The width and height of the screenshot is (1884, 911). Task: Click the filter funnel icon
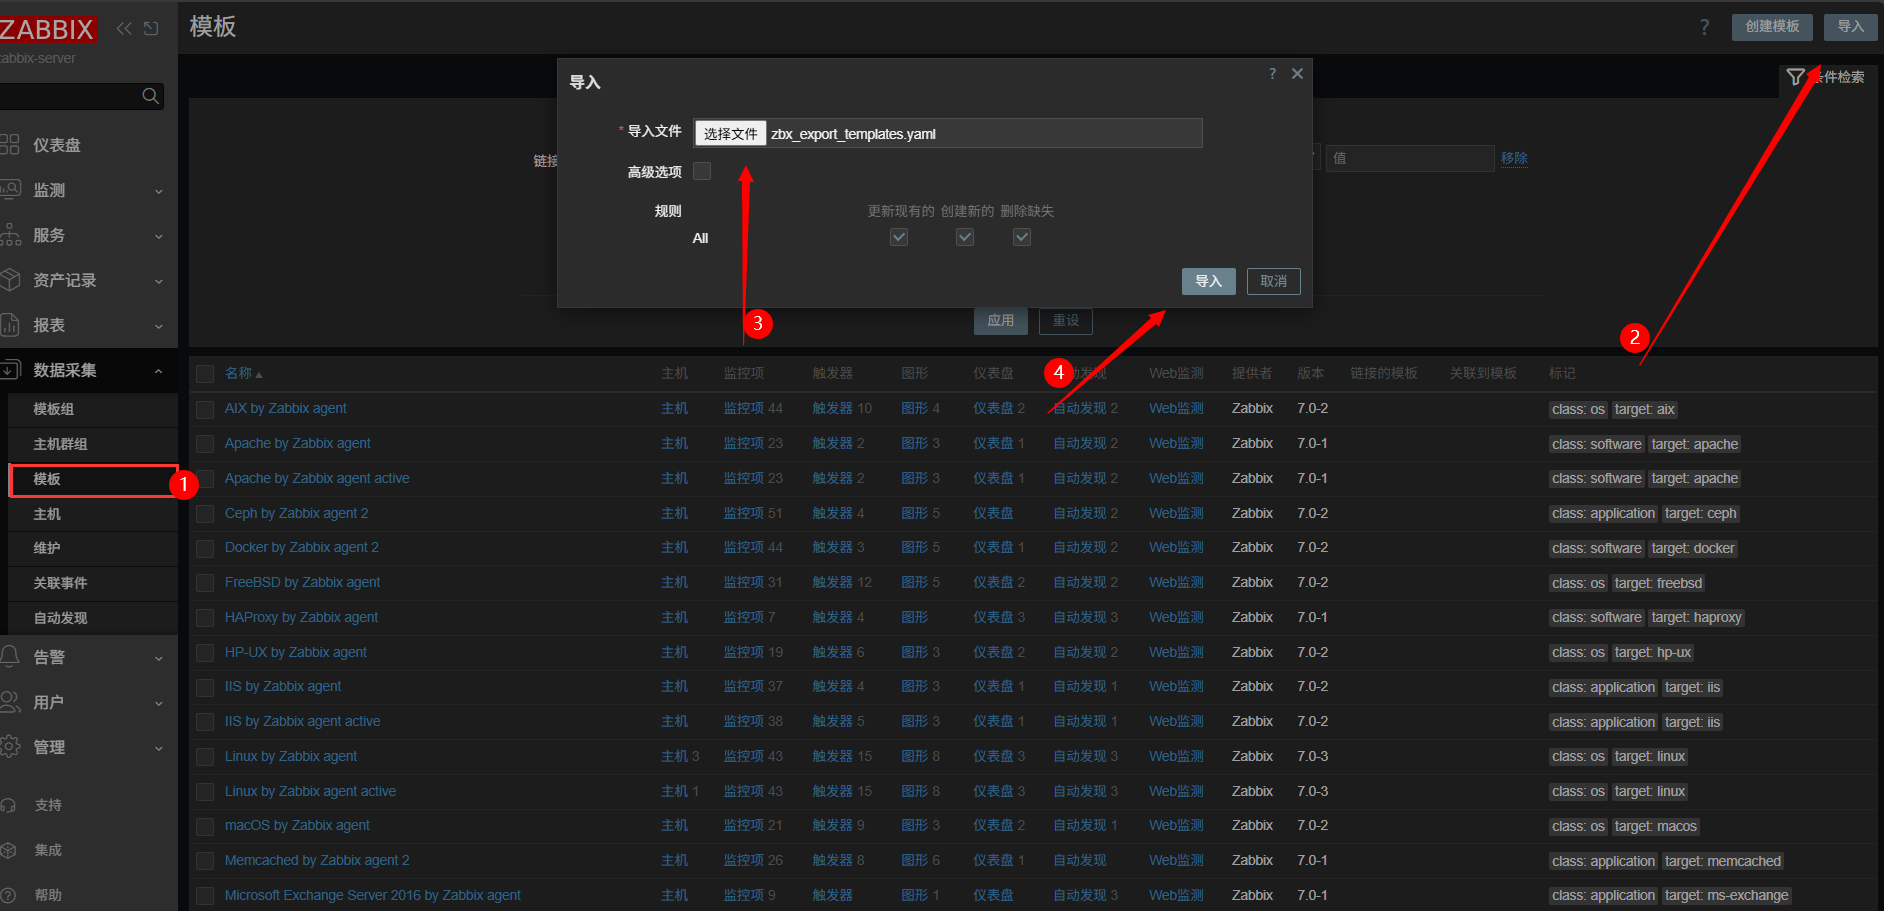point(1796,77)
